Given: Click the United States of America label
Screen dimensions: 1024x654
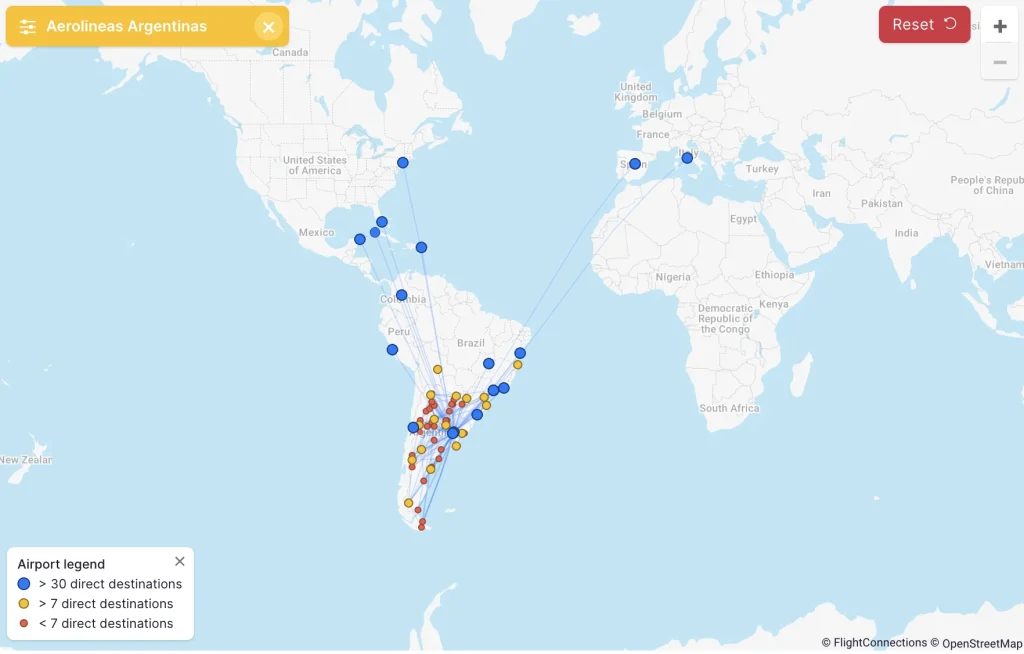Looking at the screenshot, I should (x=315, y=165).
